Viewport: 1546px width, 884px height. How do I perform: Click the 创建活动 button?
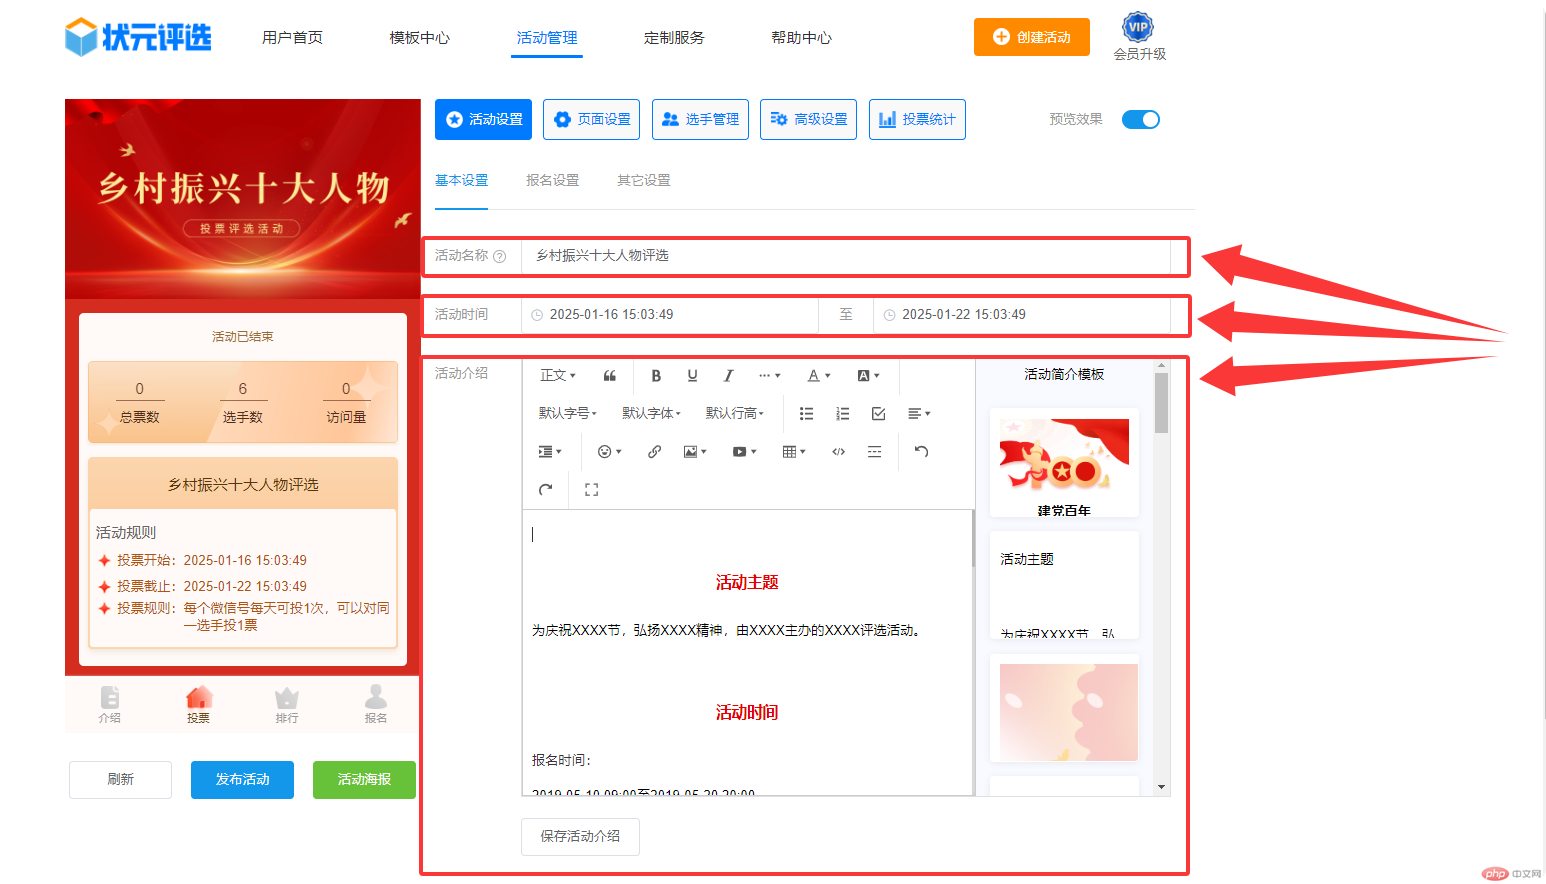pyautogui.click(x=1032, y=37)
